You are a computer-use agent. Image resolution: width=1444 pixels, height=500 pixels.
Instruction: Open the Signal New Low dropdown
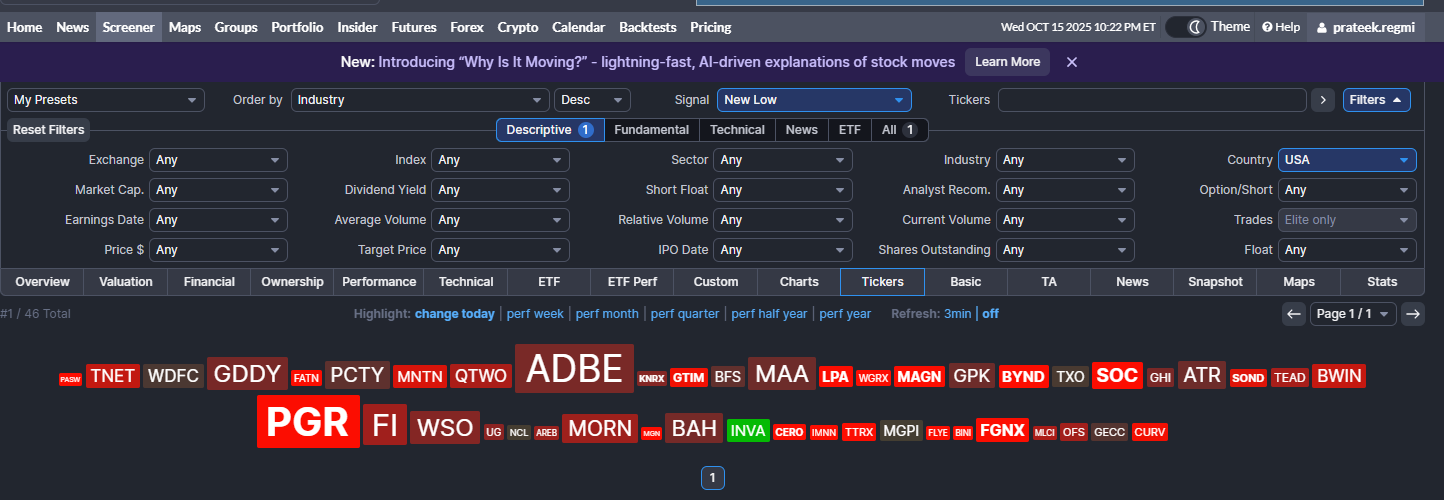coord(814,100)
